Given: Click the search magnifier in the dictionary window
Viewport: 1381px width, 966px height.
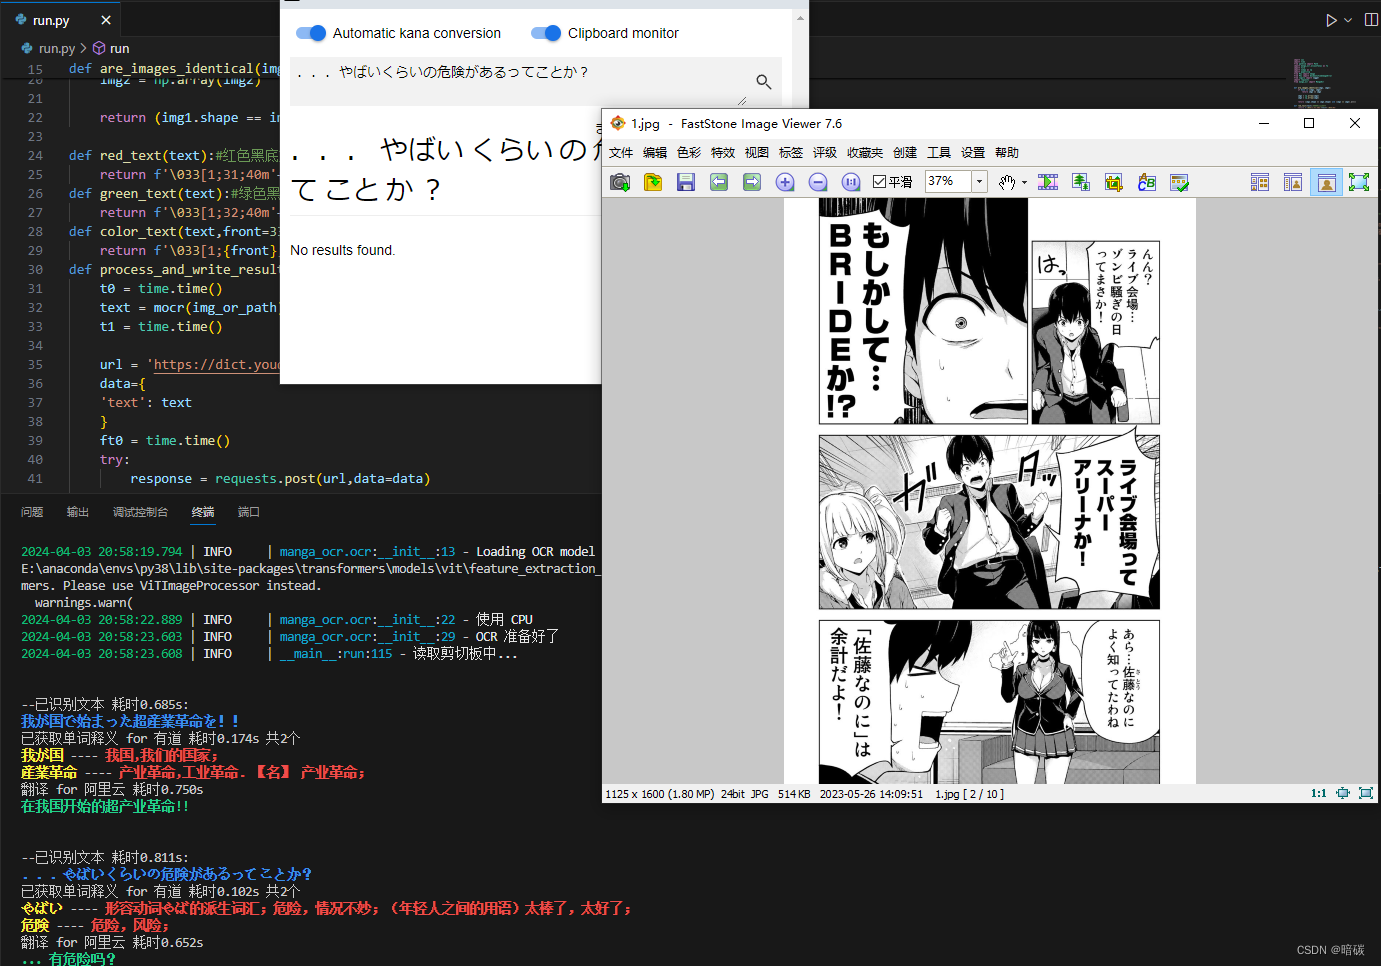Looking at the screenshot, I should [x=764, y=81].
